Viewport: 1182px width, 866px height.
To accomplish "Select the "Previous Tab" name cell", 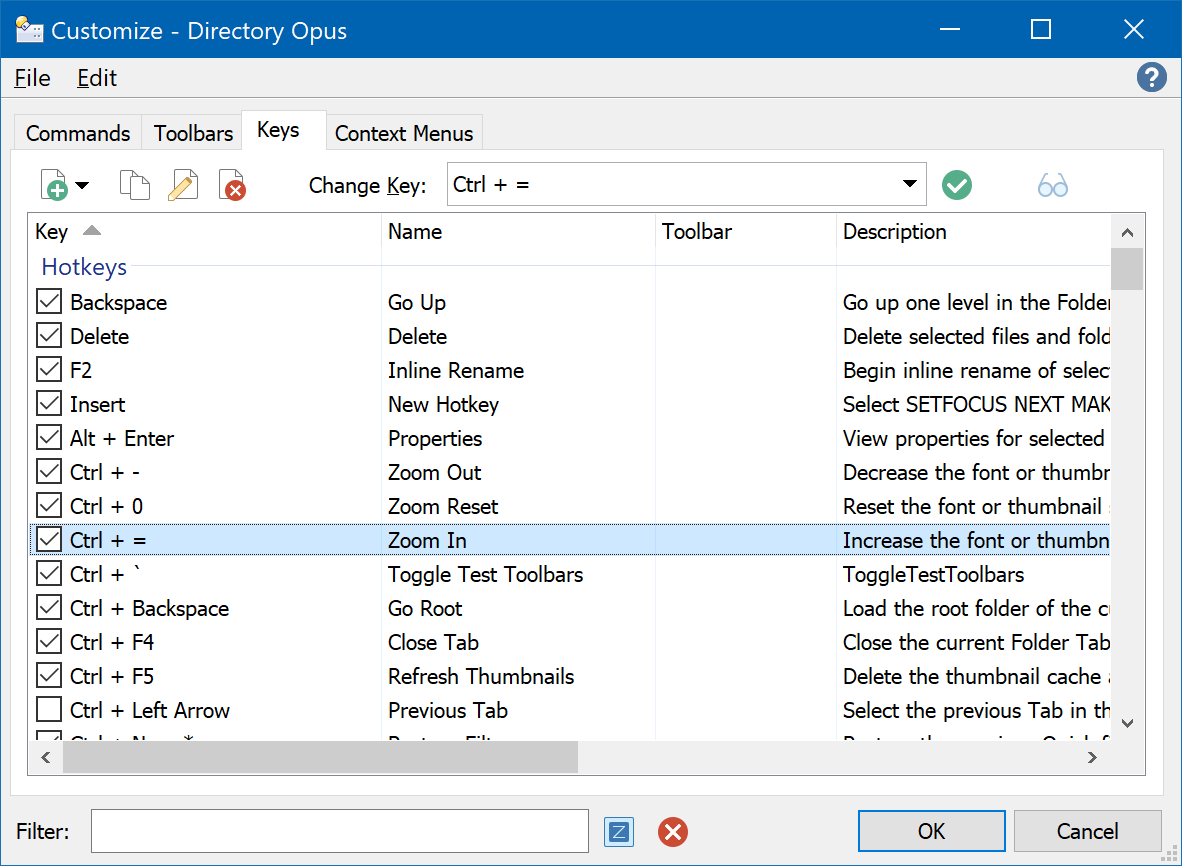I will (x=448, y=710).
